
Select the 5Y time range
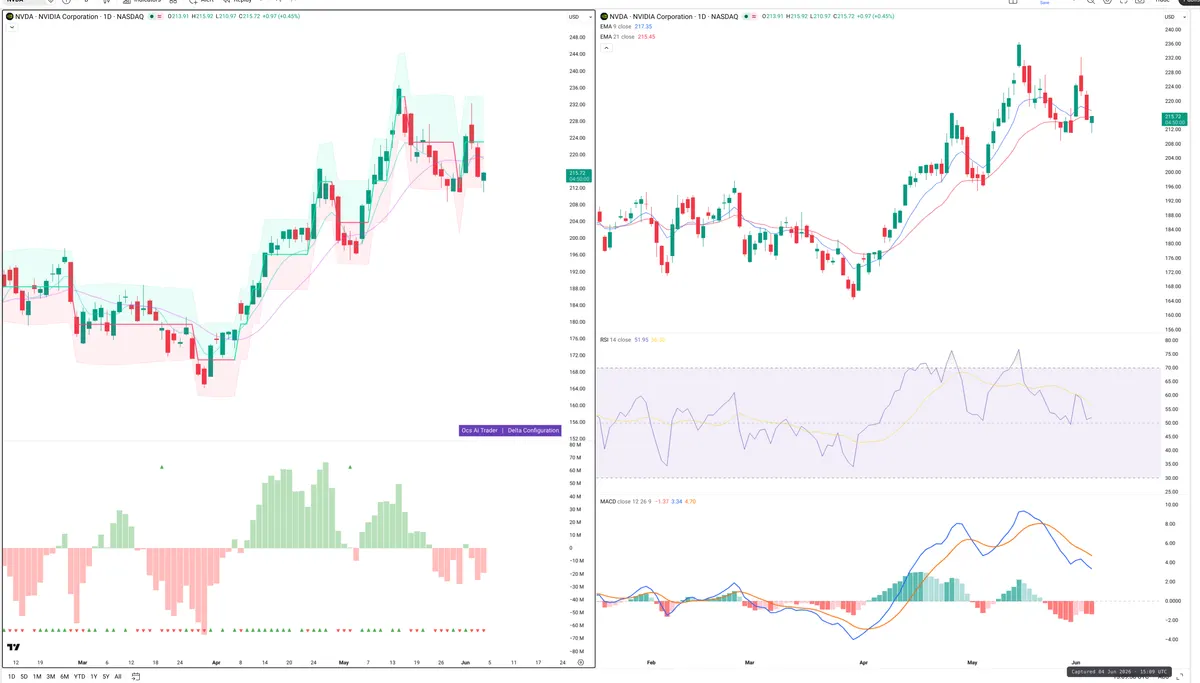point(105,676)
